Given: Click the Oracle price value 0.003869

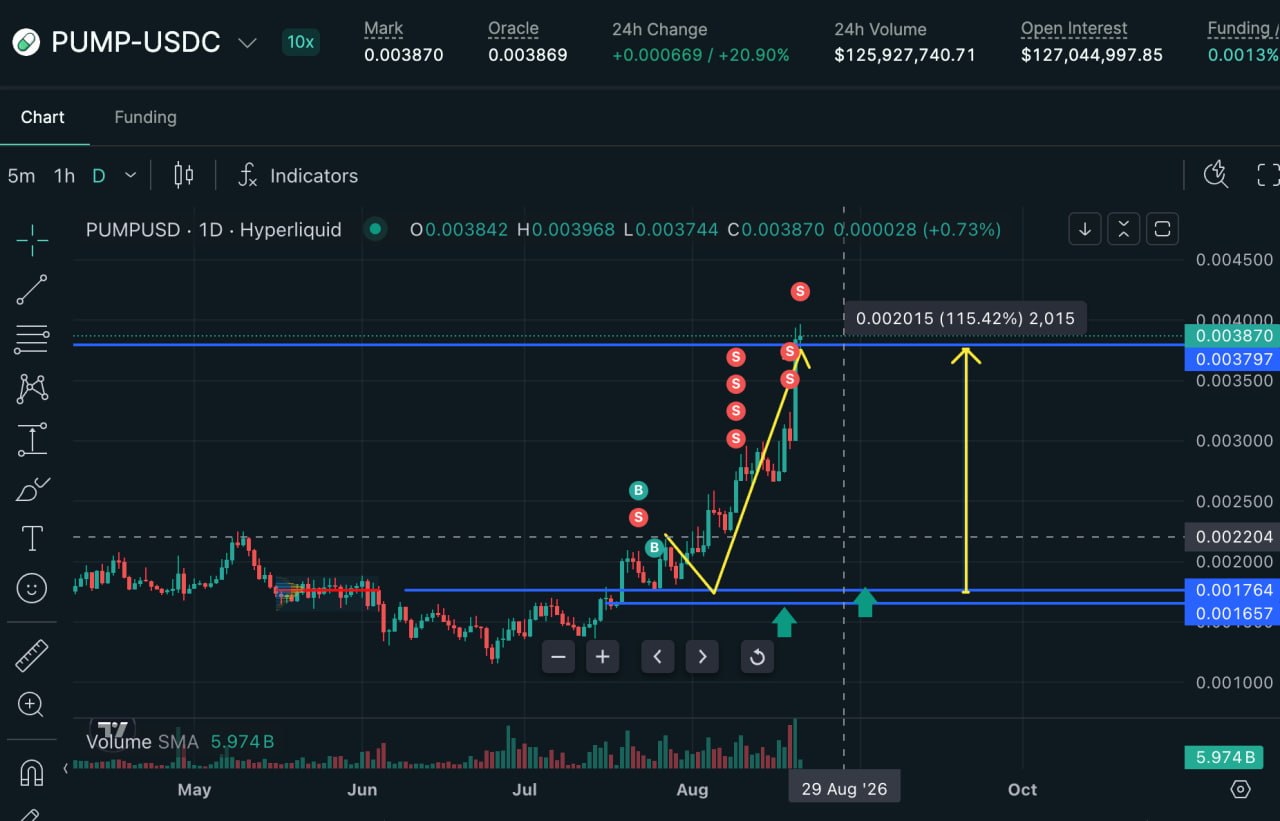Looking at the screenshot, I should (528, 55).
